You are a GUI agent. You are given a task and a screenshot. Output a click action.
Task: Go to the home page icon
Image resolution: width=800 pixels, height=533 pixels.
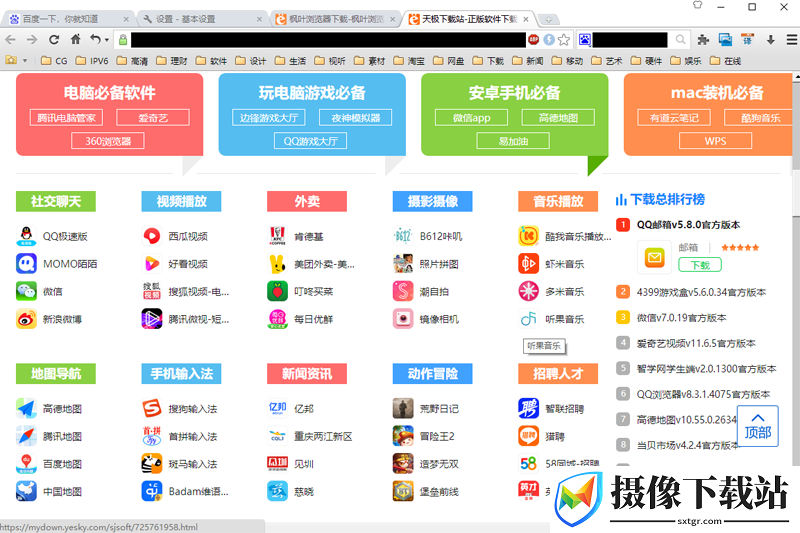point(75,39)
